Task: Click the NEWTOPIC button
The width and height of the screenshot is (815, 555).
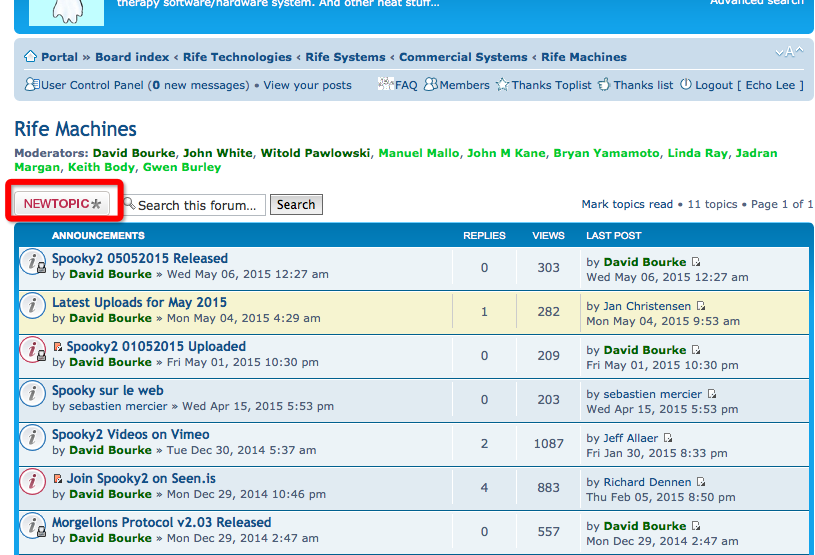Action: [x=62, y=203]
